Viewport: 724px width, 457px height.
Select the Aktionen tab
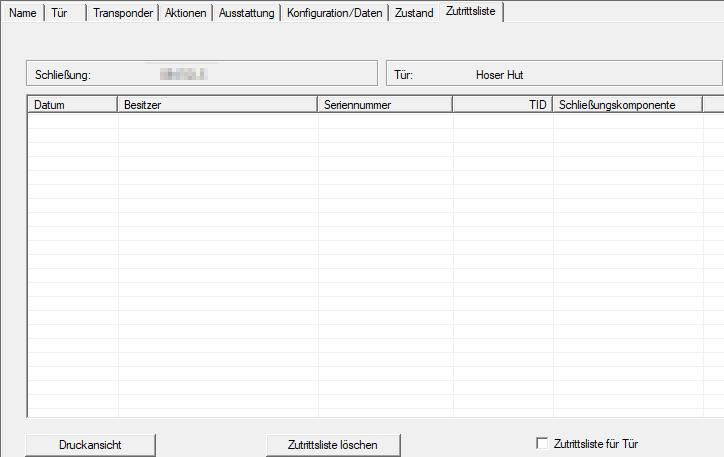(x=185, y=13)
